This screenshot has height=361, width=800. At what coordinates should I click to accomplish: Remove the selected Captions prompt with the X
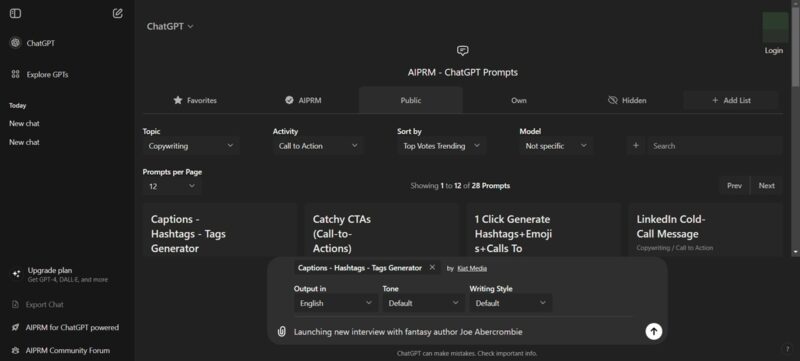(x=432, y=268)
